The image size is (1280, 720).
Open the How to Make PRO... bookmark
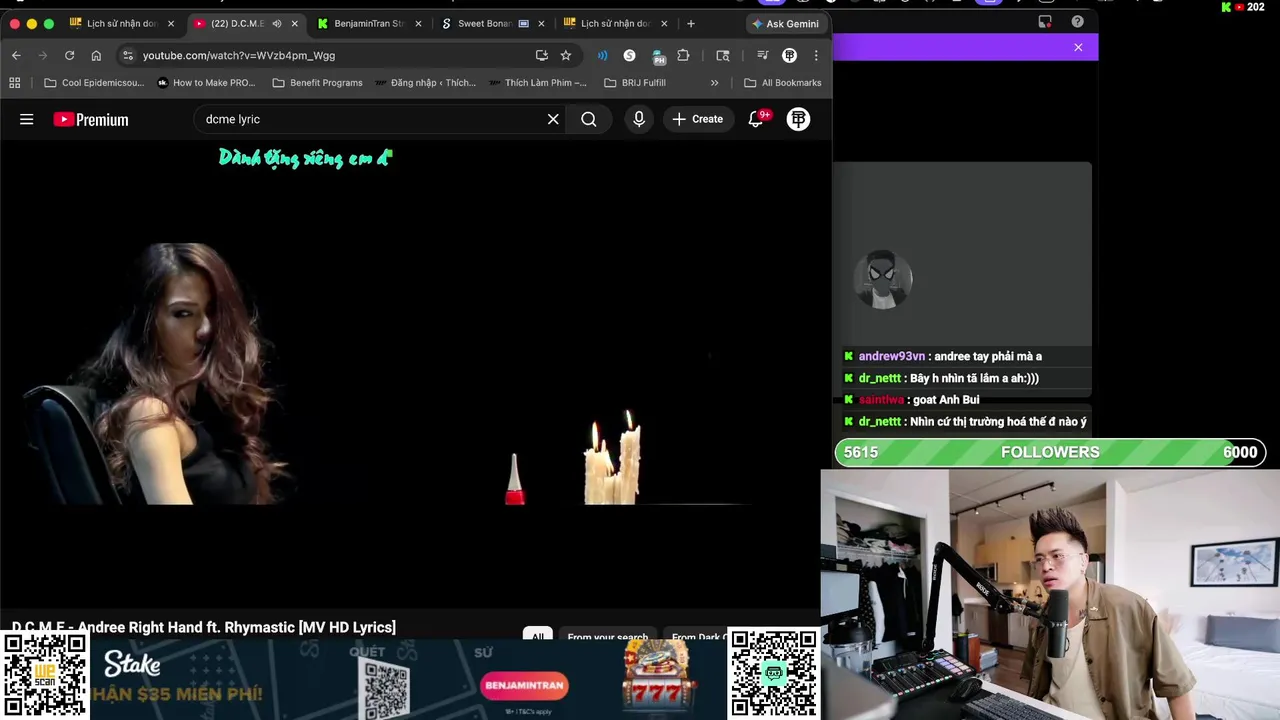(206, 83)
